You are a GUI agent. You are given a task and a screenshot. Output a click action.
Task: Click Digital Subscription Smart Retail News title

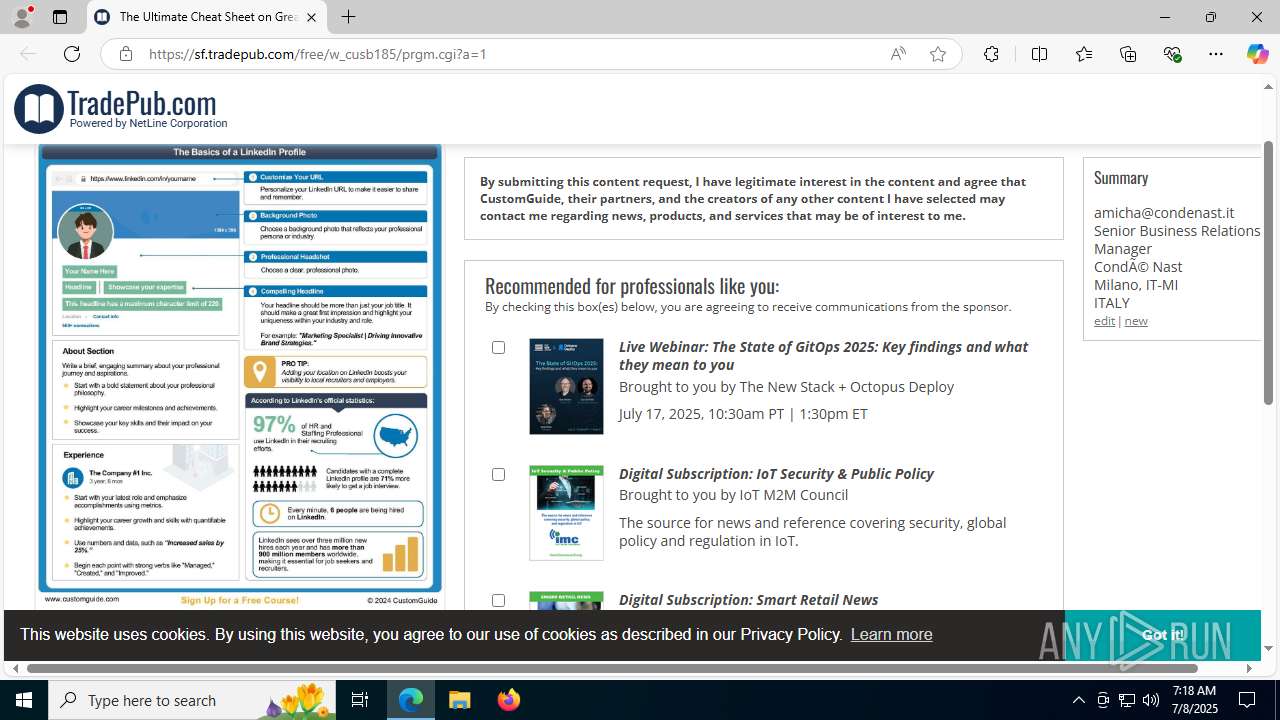tap(748, 600)
